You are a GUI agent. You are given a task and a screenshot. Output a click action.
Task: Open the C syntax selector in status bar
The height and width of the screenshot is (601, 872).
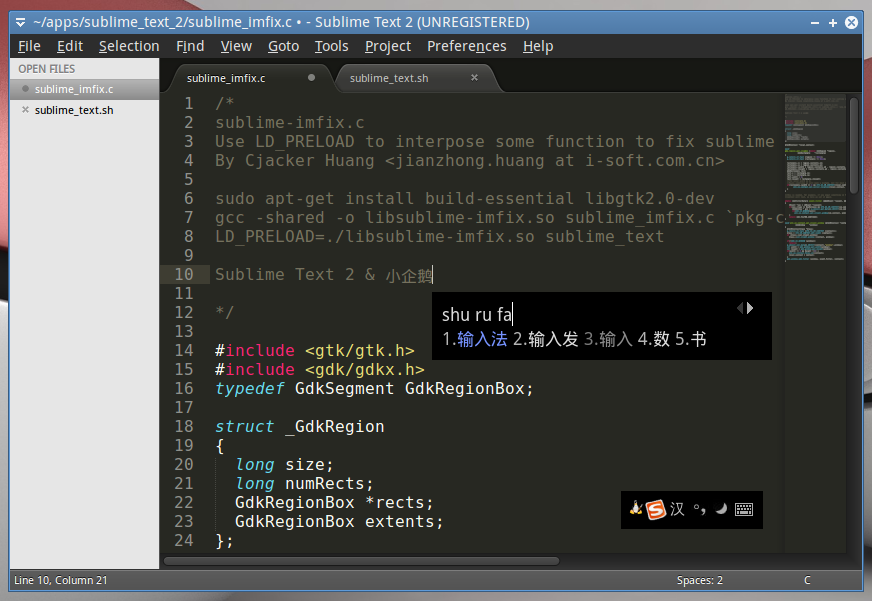807,580
